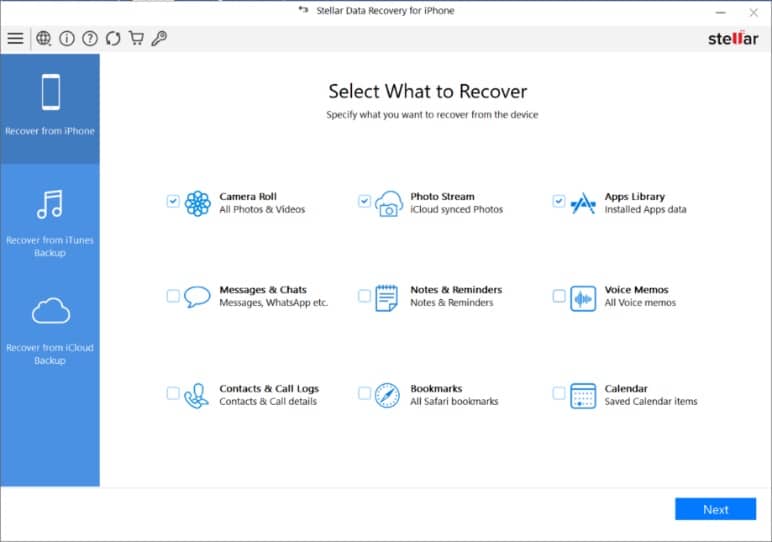Click the Notes & Reminders title label
This screenshot has height=542, width=772.
pos(456,290)
